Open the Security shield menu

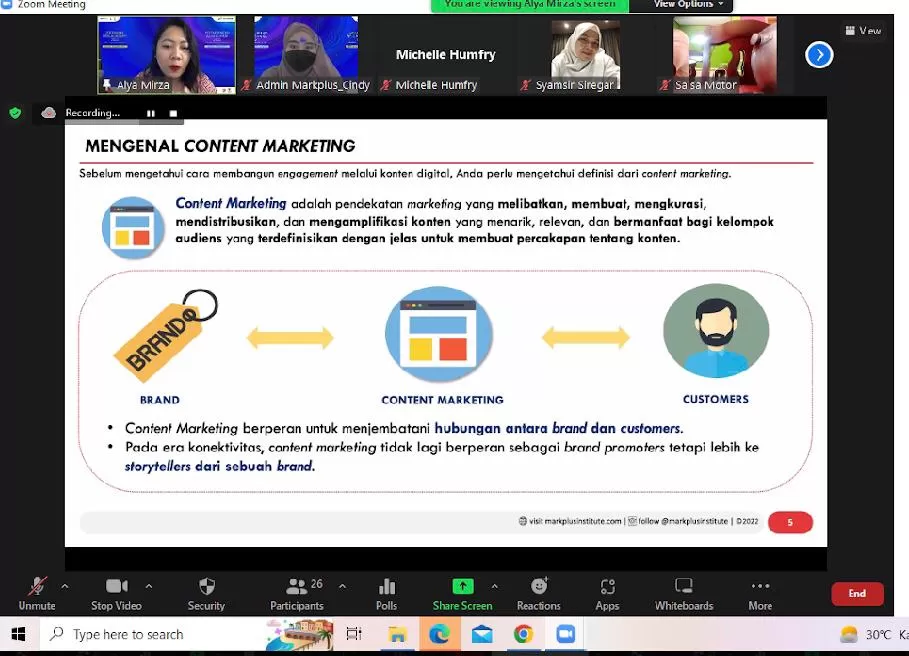206,593
